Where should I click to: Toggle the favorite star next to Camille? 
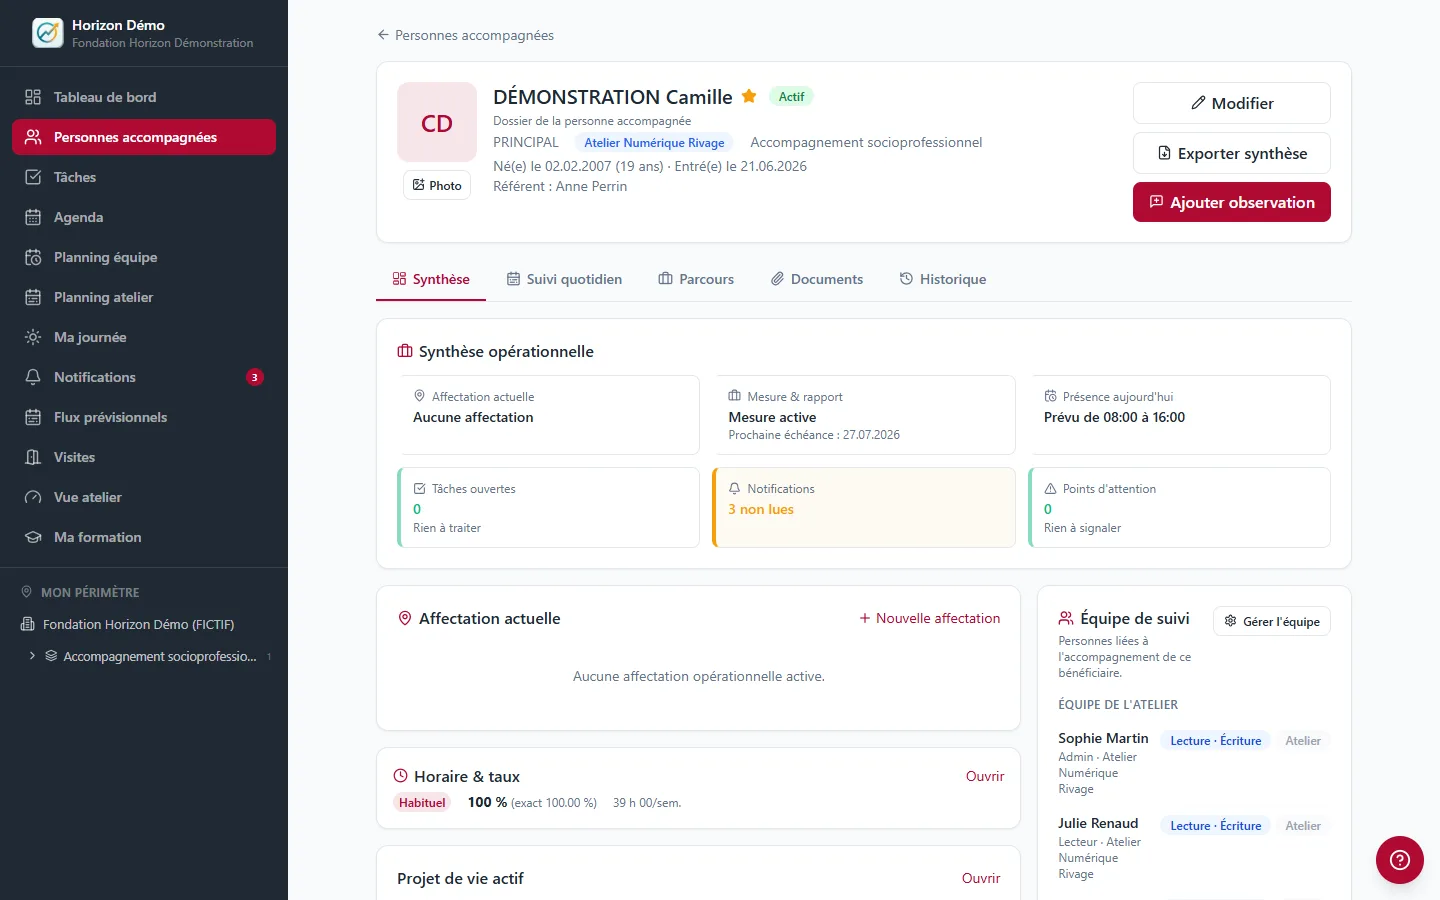pos(749,96)
